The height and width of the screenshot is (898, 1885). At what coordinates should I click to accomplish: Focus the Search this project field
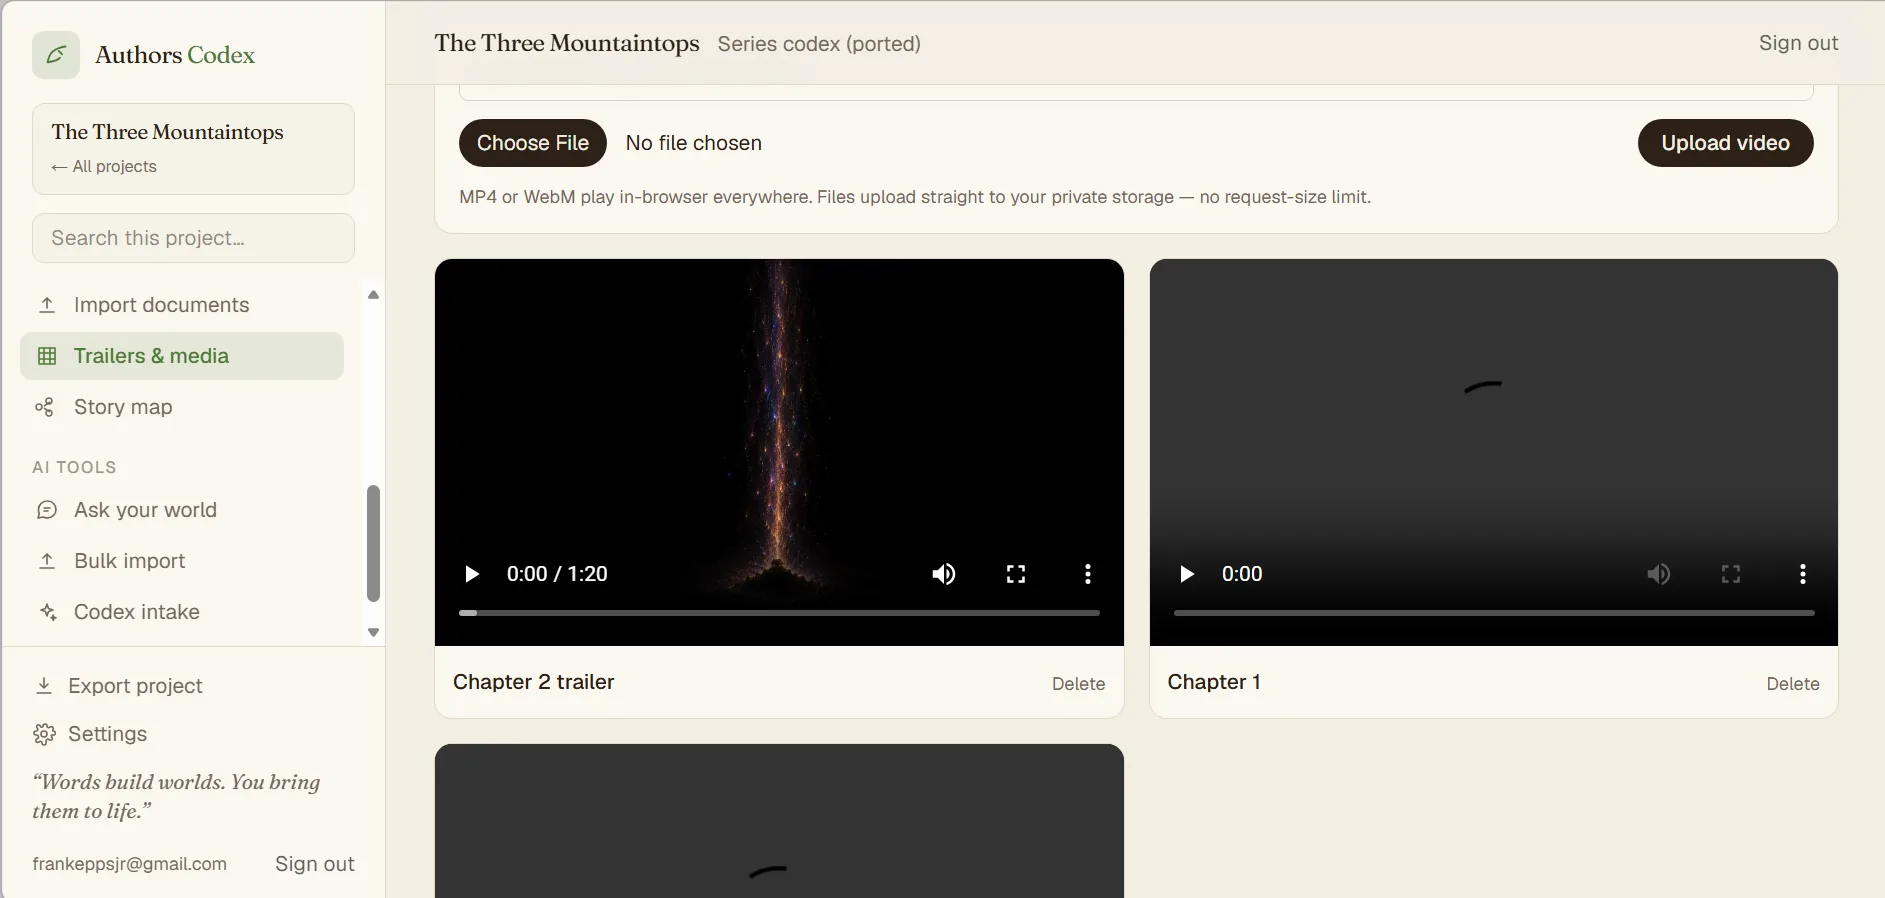coord(193,238)
